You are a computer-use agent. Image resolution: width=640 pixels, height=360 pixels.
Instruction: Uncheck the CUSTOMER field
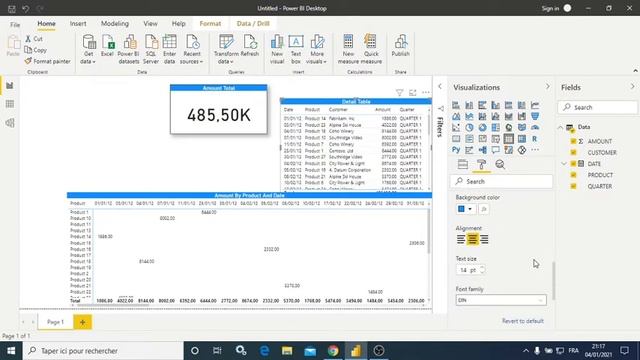coord(573,152)
